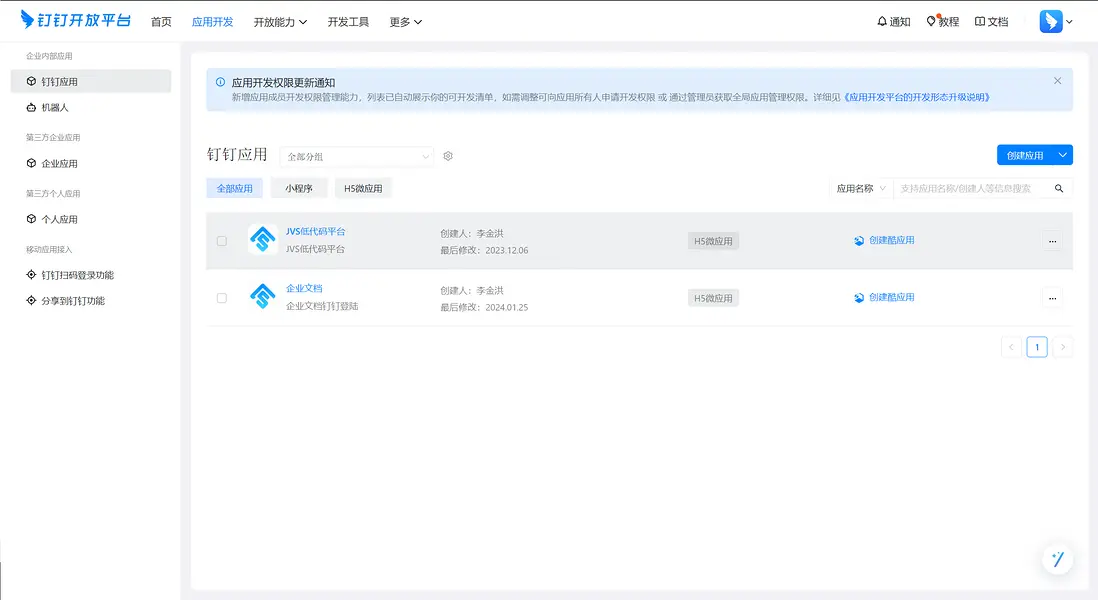This screenshot has width=1098, height=600.
Task: Expand the 更多 navigation menu
Action: [x=404, y=21]
